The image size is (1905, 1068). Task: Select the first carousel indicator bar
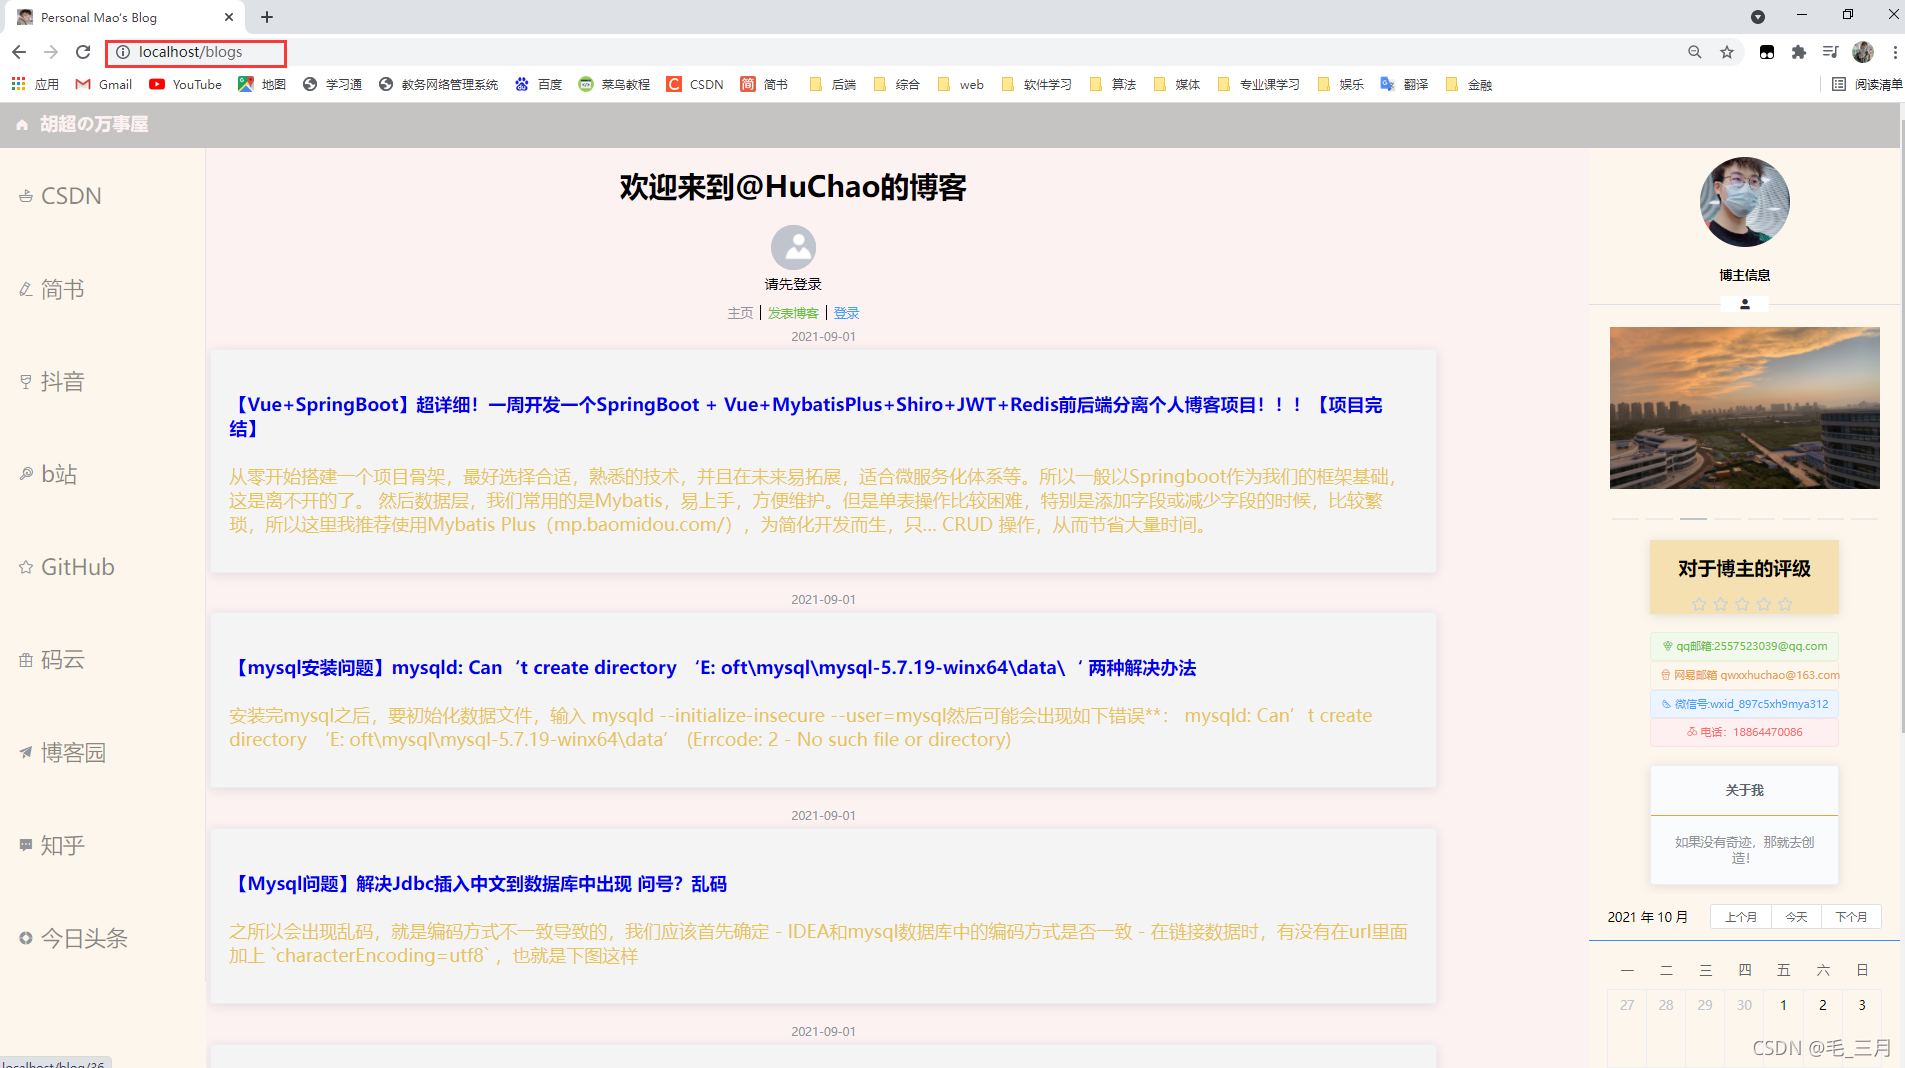pyautogui.click(x=1625, y=519)
